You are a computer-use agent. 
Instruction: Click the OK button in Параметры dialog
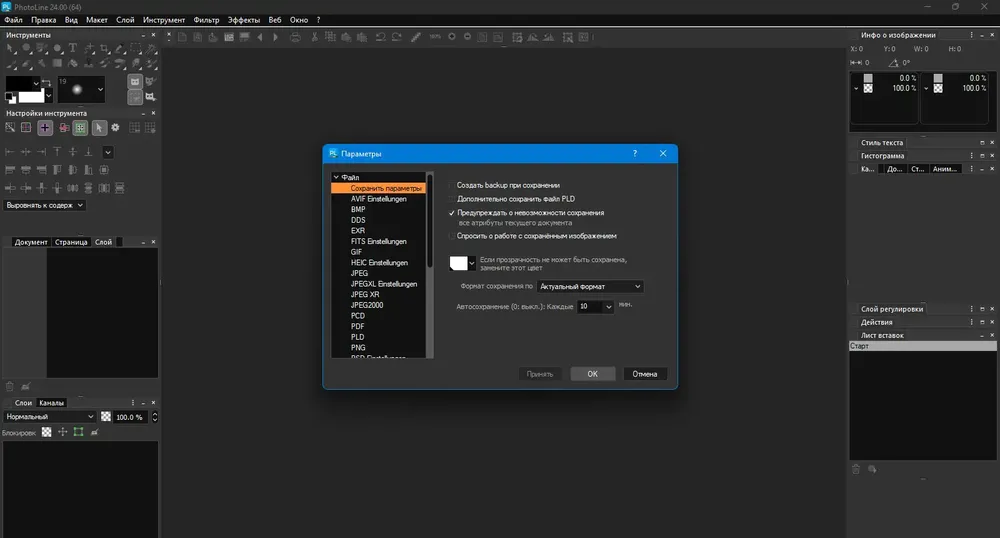click(x=592, y=374)
